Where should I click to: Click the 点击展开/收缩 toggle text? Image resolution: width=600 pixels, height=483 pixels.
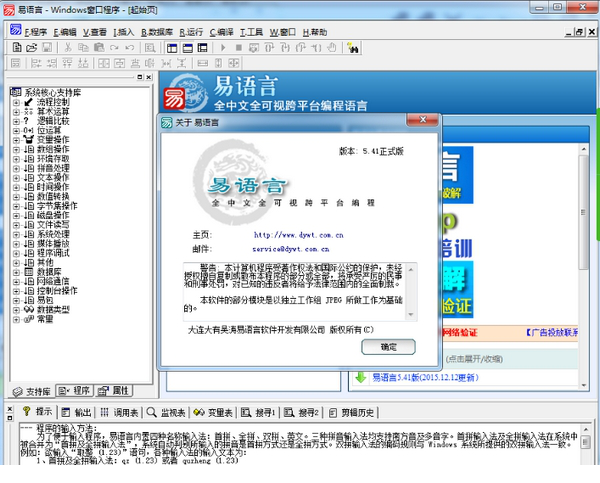[x=474, y=359]
